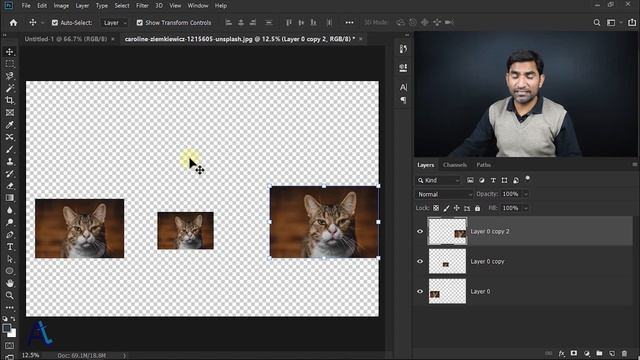
Task: Click the foreground color swatch
Action: [x=7, y=328]
